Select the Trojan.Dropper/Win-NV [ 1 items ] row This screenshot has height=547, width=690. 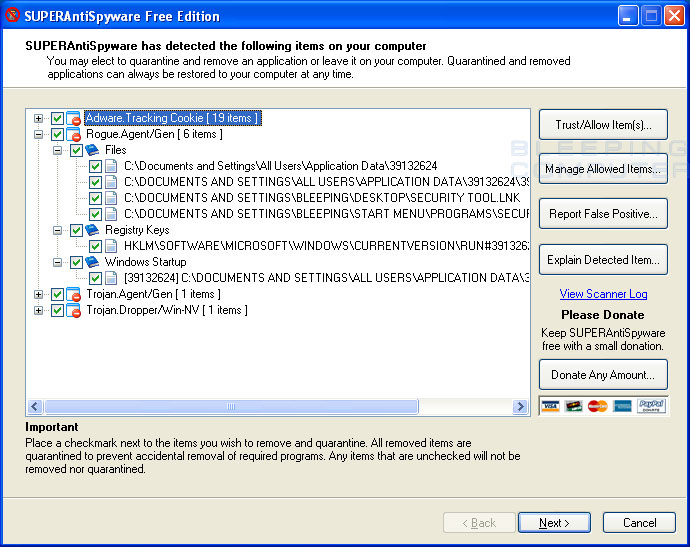tap(167, 310)
